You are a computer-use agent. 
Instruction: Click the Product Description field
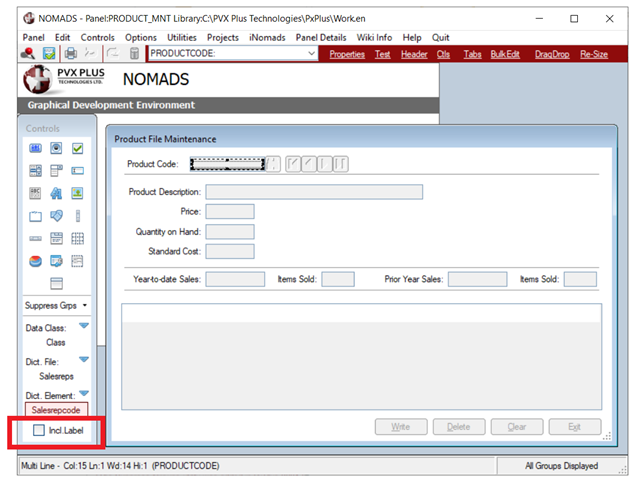click(313, 192)
